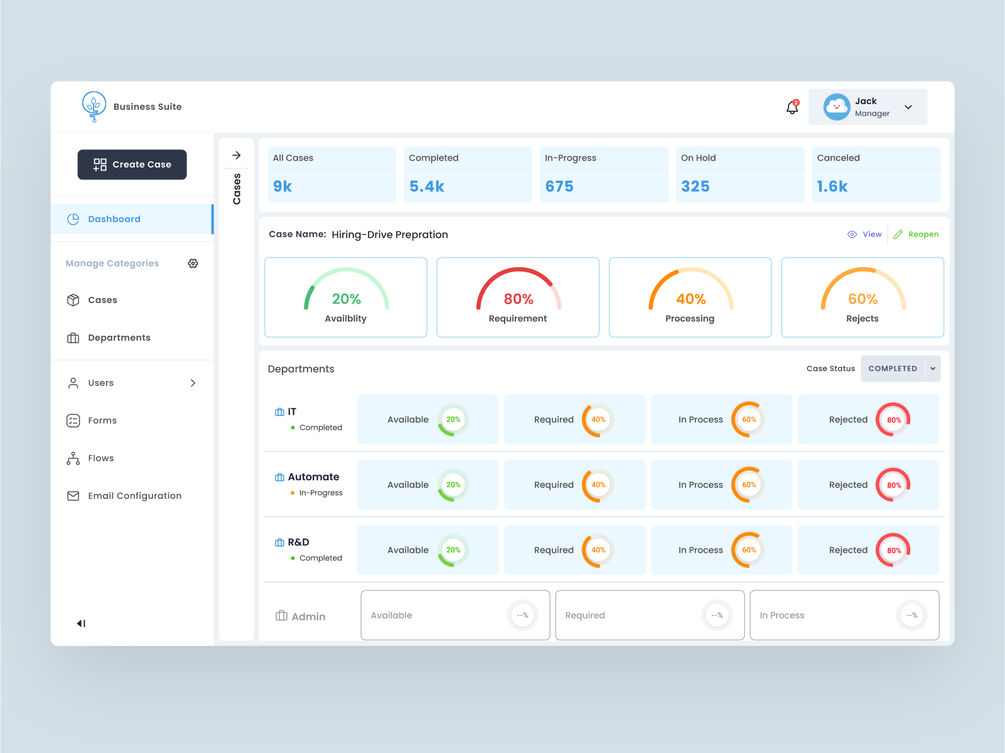
Task: Click the Forms icon in sidebar
Action: coord(73,420)
